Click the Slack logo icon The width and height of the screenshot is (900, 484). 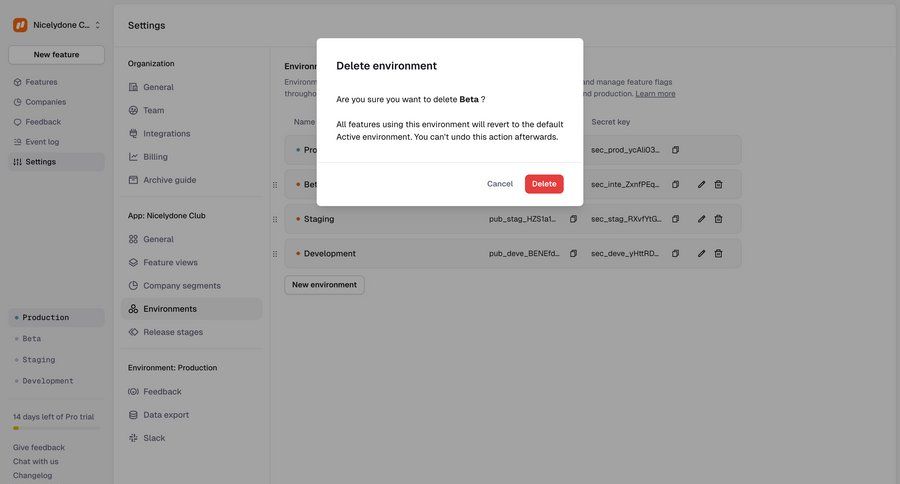pyautogui.click(x=133, y=438)
